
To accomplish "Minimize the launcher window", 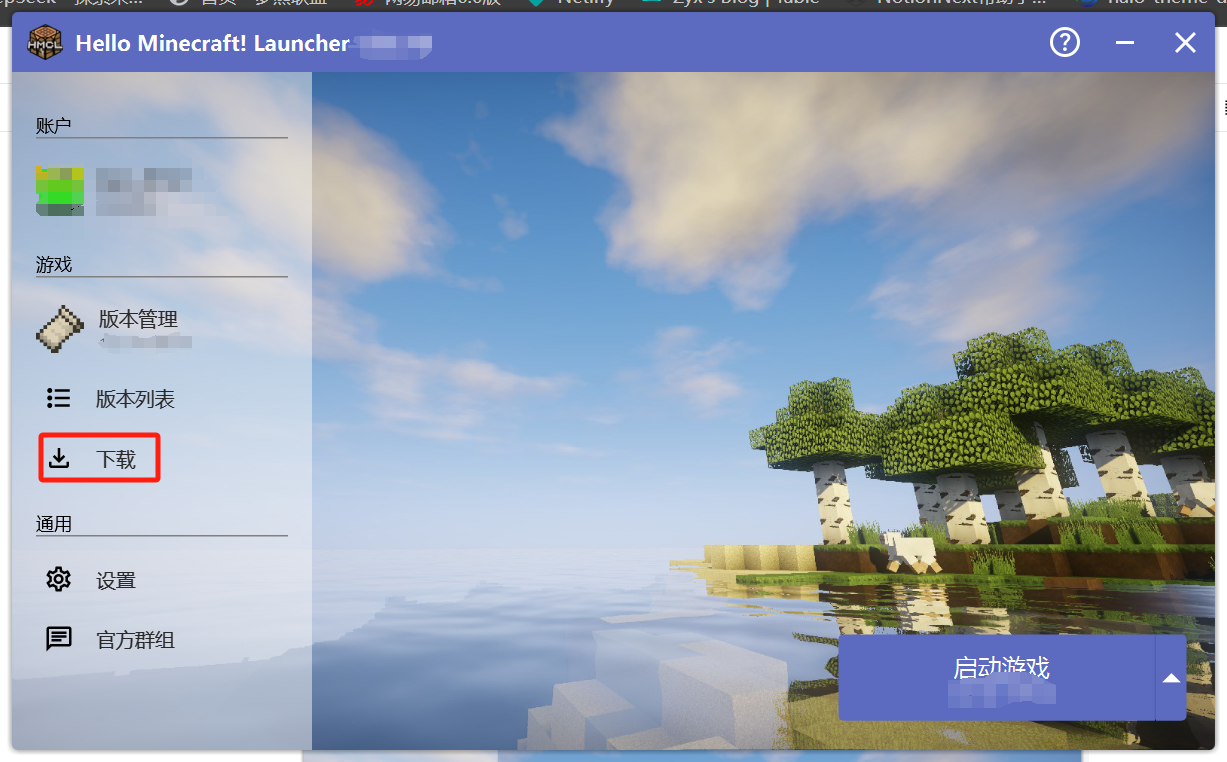I will tap(1125, 43).
